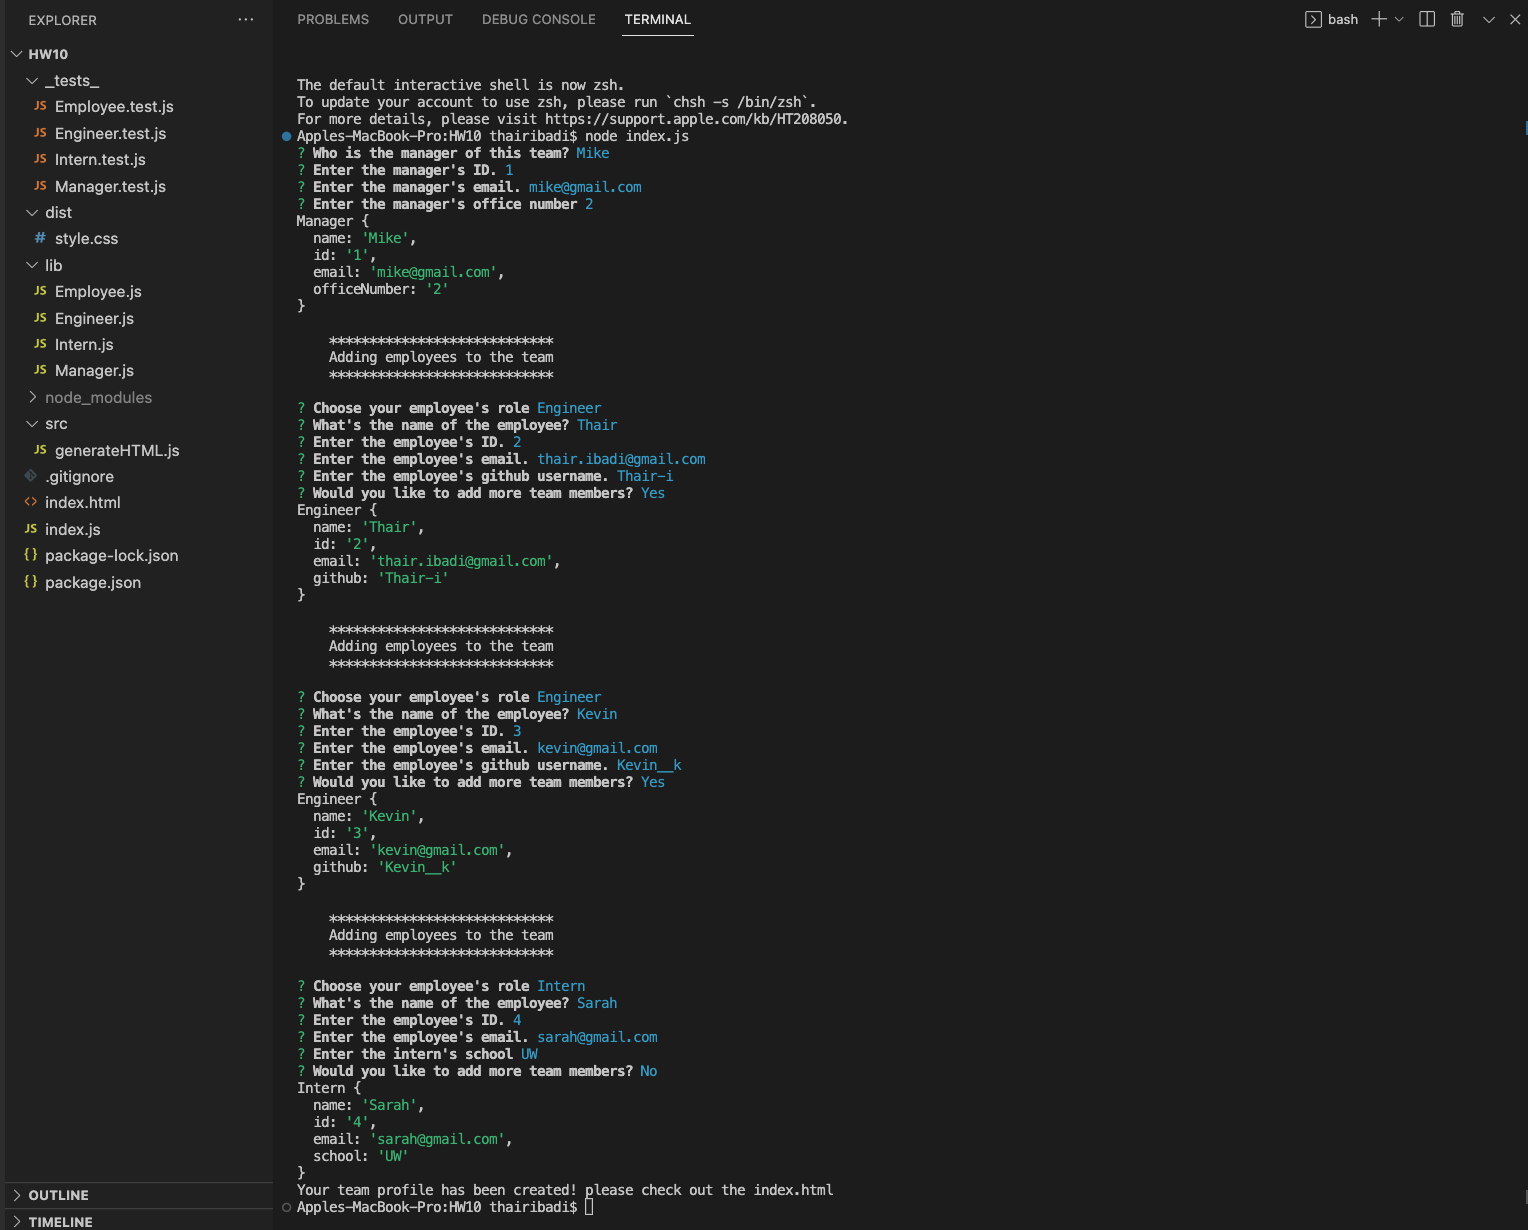Open Explorer more actions via the ellipsis icon

pos(246,20)
